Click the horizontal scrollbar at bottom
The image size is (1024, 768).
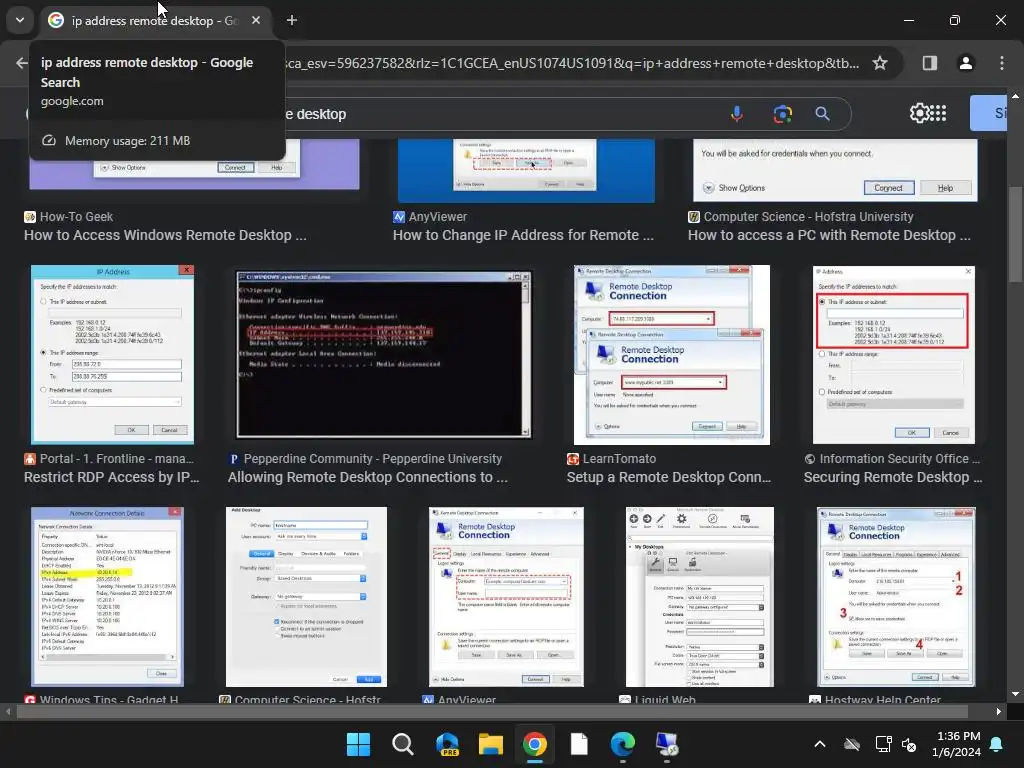point(492,711)
